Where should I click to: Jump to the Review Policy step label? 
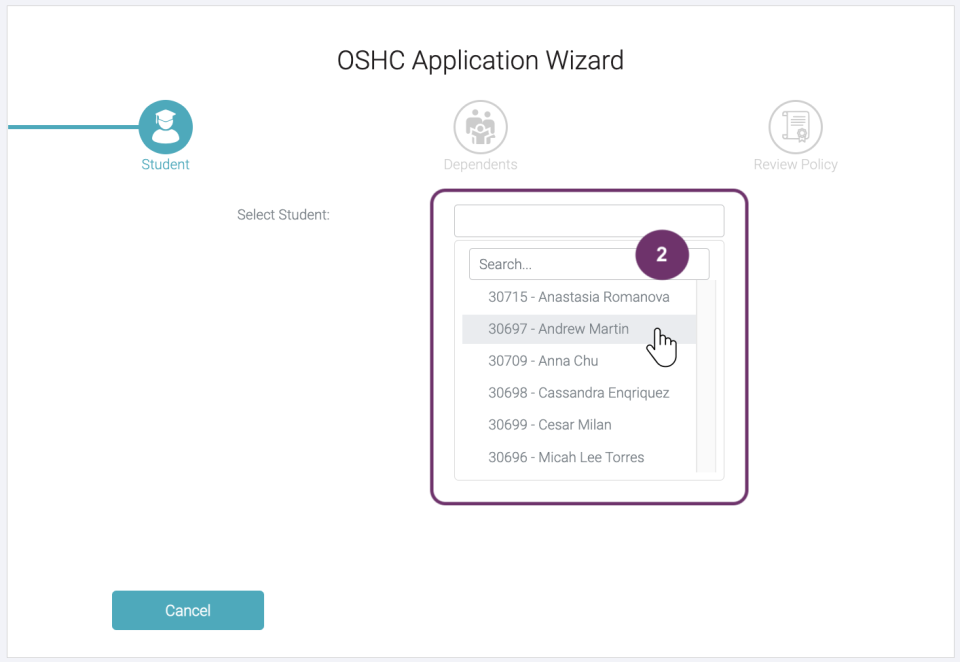click(795, 164)
